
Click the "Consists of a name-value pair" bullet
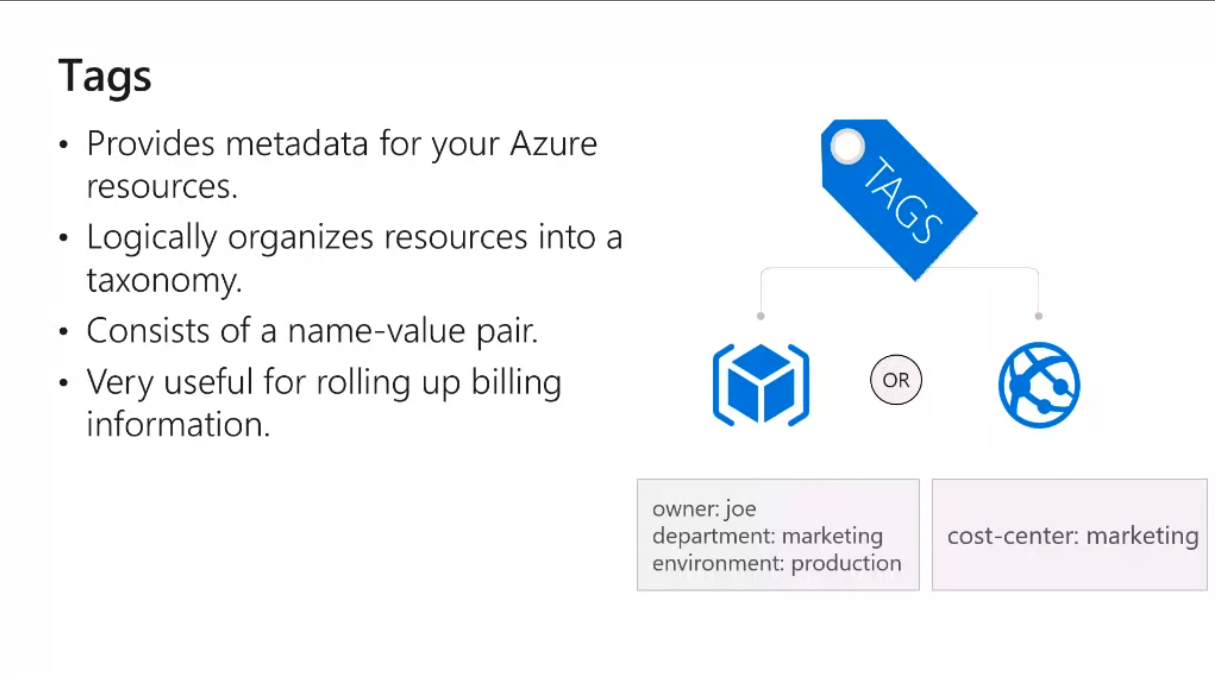click(312, 331)
